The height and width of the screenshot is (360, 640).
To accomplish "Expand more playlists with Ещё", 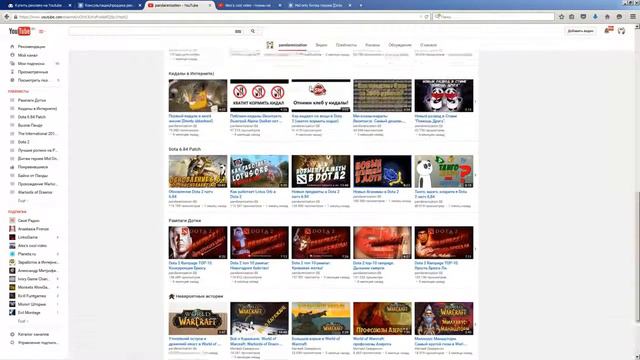I will click(22, 201).
